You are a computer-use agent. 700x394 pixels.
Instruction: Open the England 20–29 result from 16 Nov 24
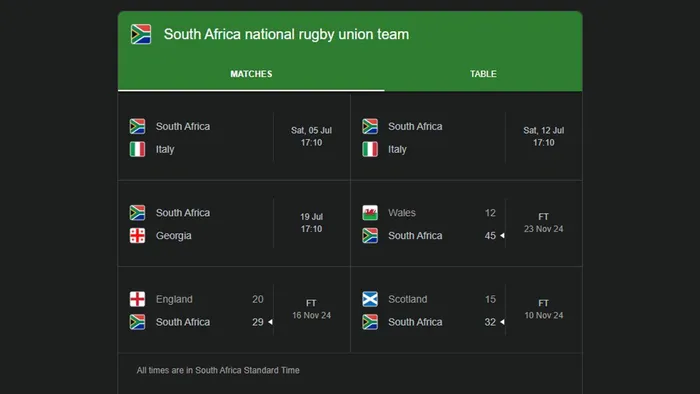pyautogui.click(x=234, y=310)
